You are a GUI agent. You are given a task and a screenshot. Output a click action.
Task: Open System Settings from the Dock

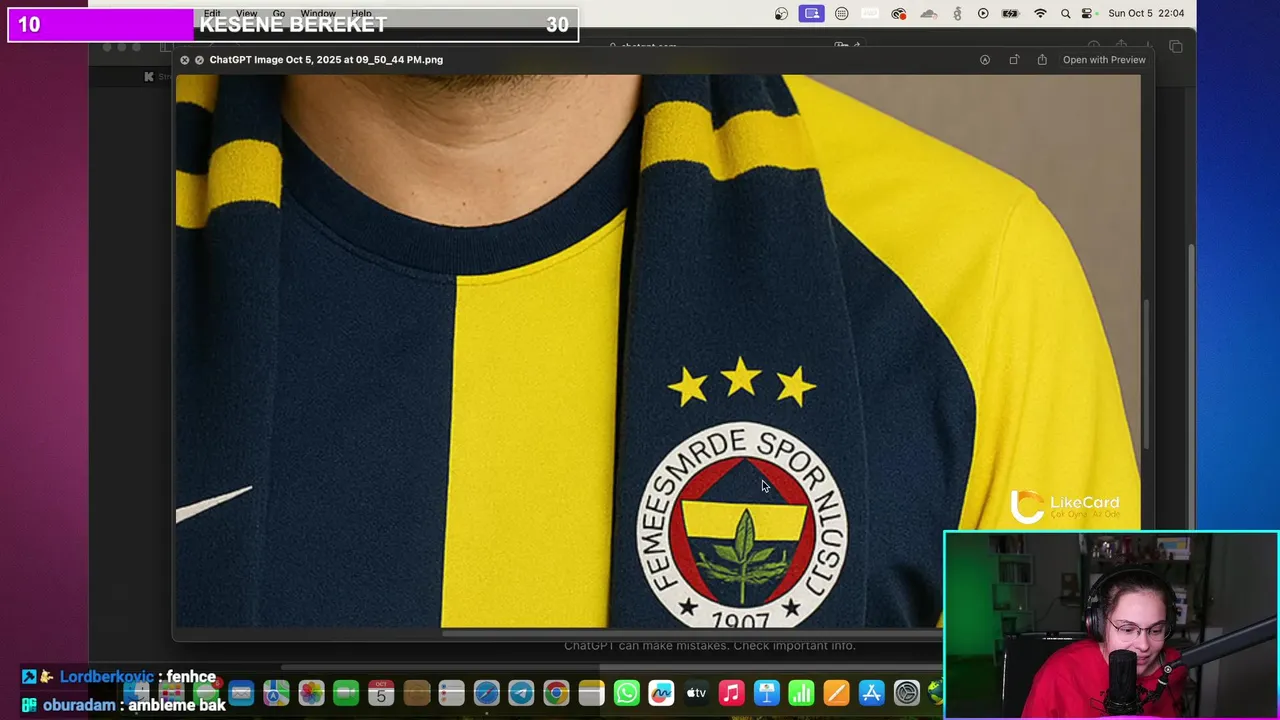[906, 693]
